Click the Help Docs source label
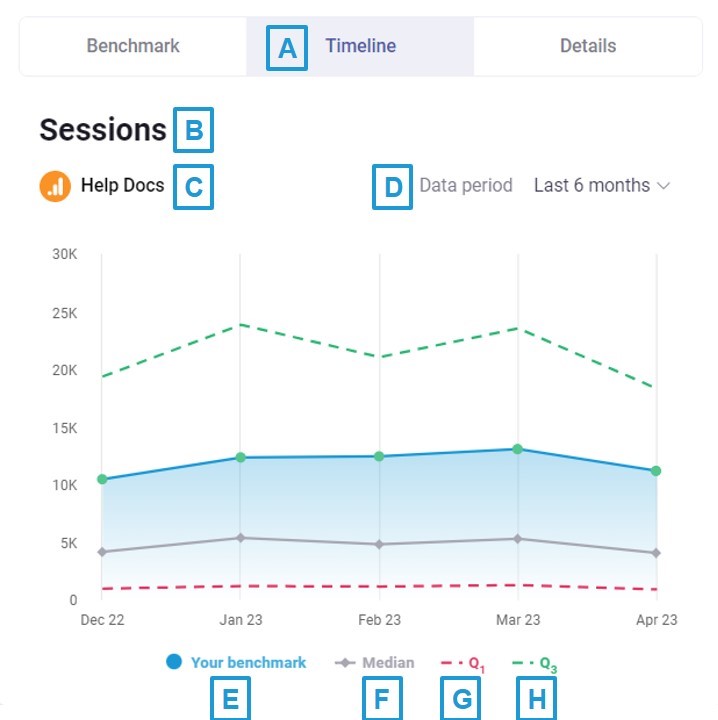 [122, 185]
